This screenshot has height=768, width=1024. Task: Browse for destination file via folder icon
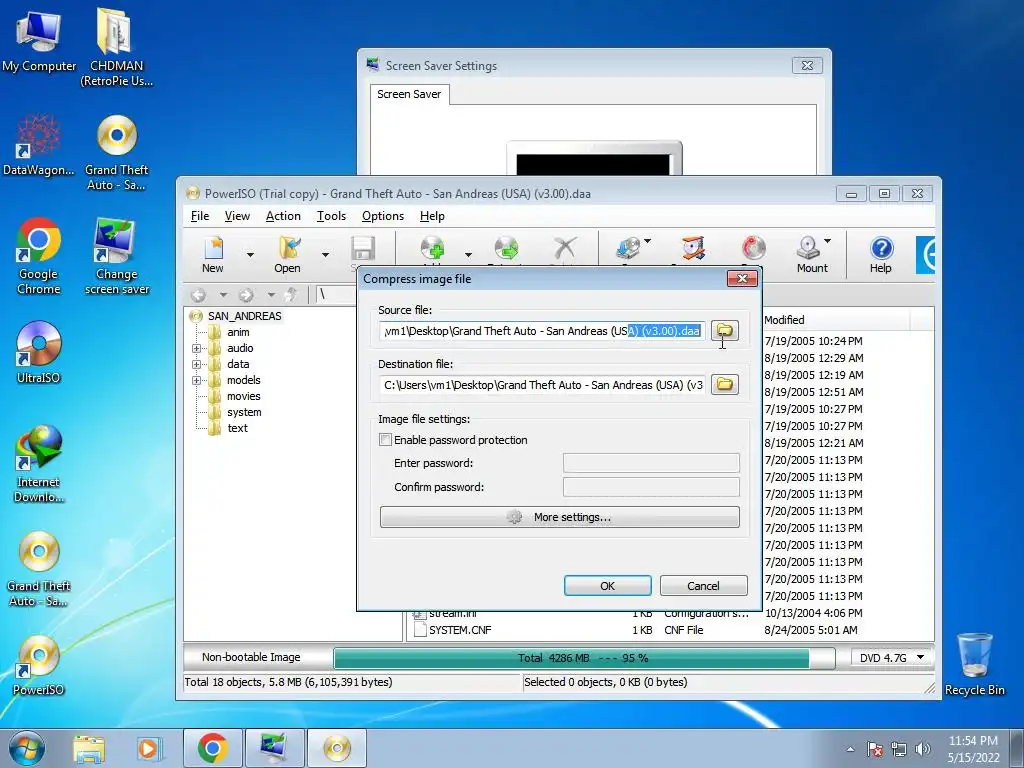click(x=725, y=384)
